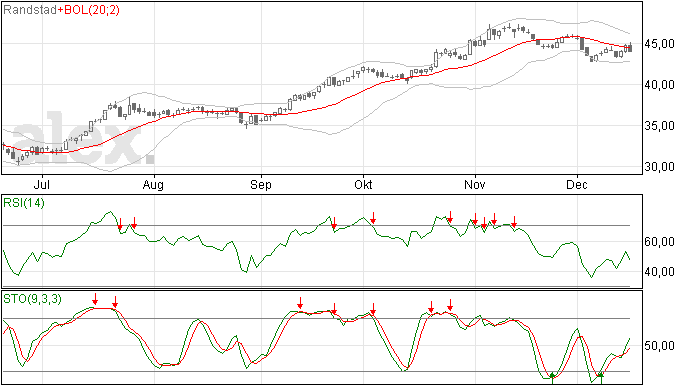Click the 60,00 level on RSI axis
The image size is (690, 387).
click(660, 242)
